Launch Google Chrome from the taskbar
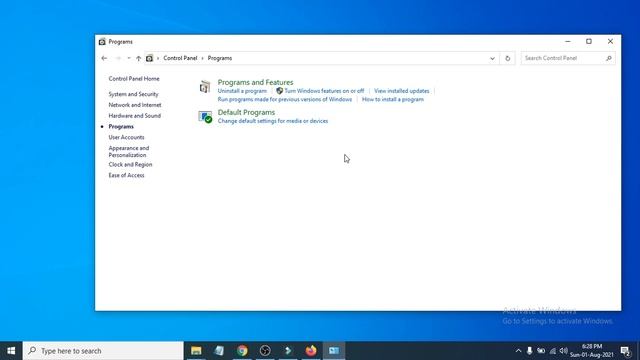Screen dimensions: 640x360 click(x=242, y=351)
